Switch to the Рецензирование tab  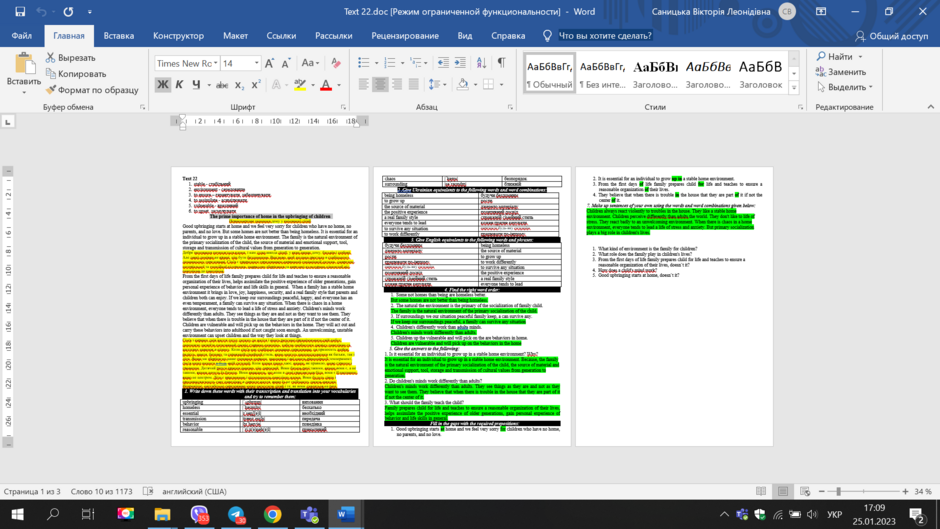click(x=405, y=36)
